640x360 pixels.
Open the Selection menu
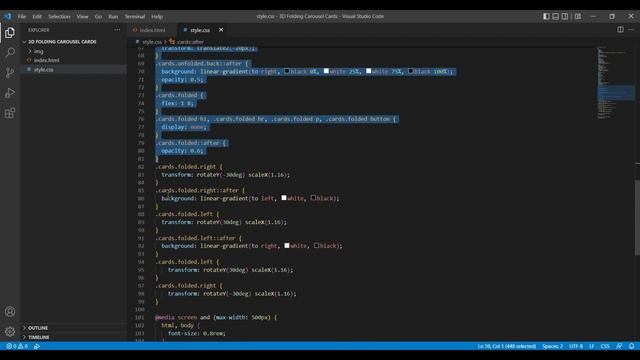(59, 16)
